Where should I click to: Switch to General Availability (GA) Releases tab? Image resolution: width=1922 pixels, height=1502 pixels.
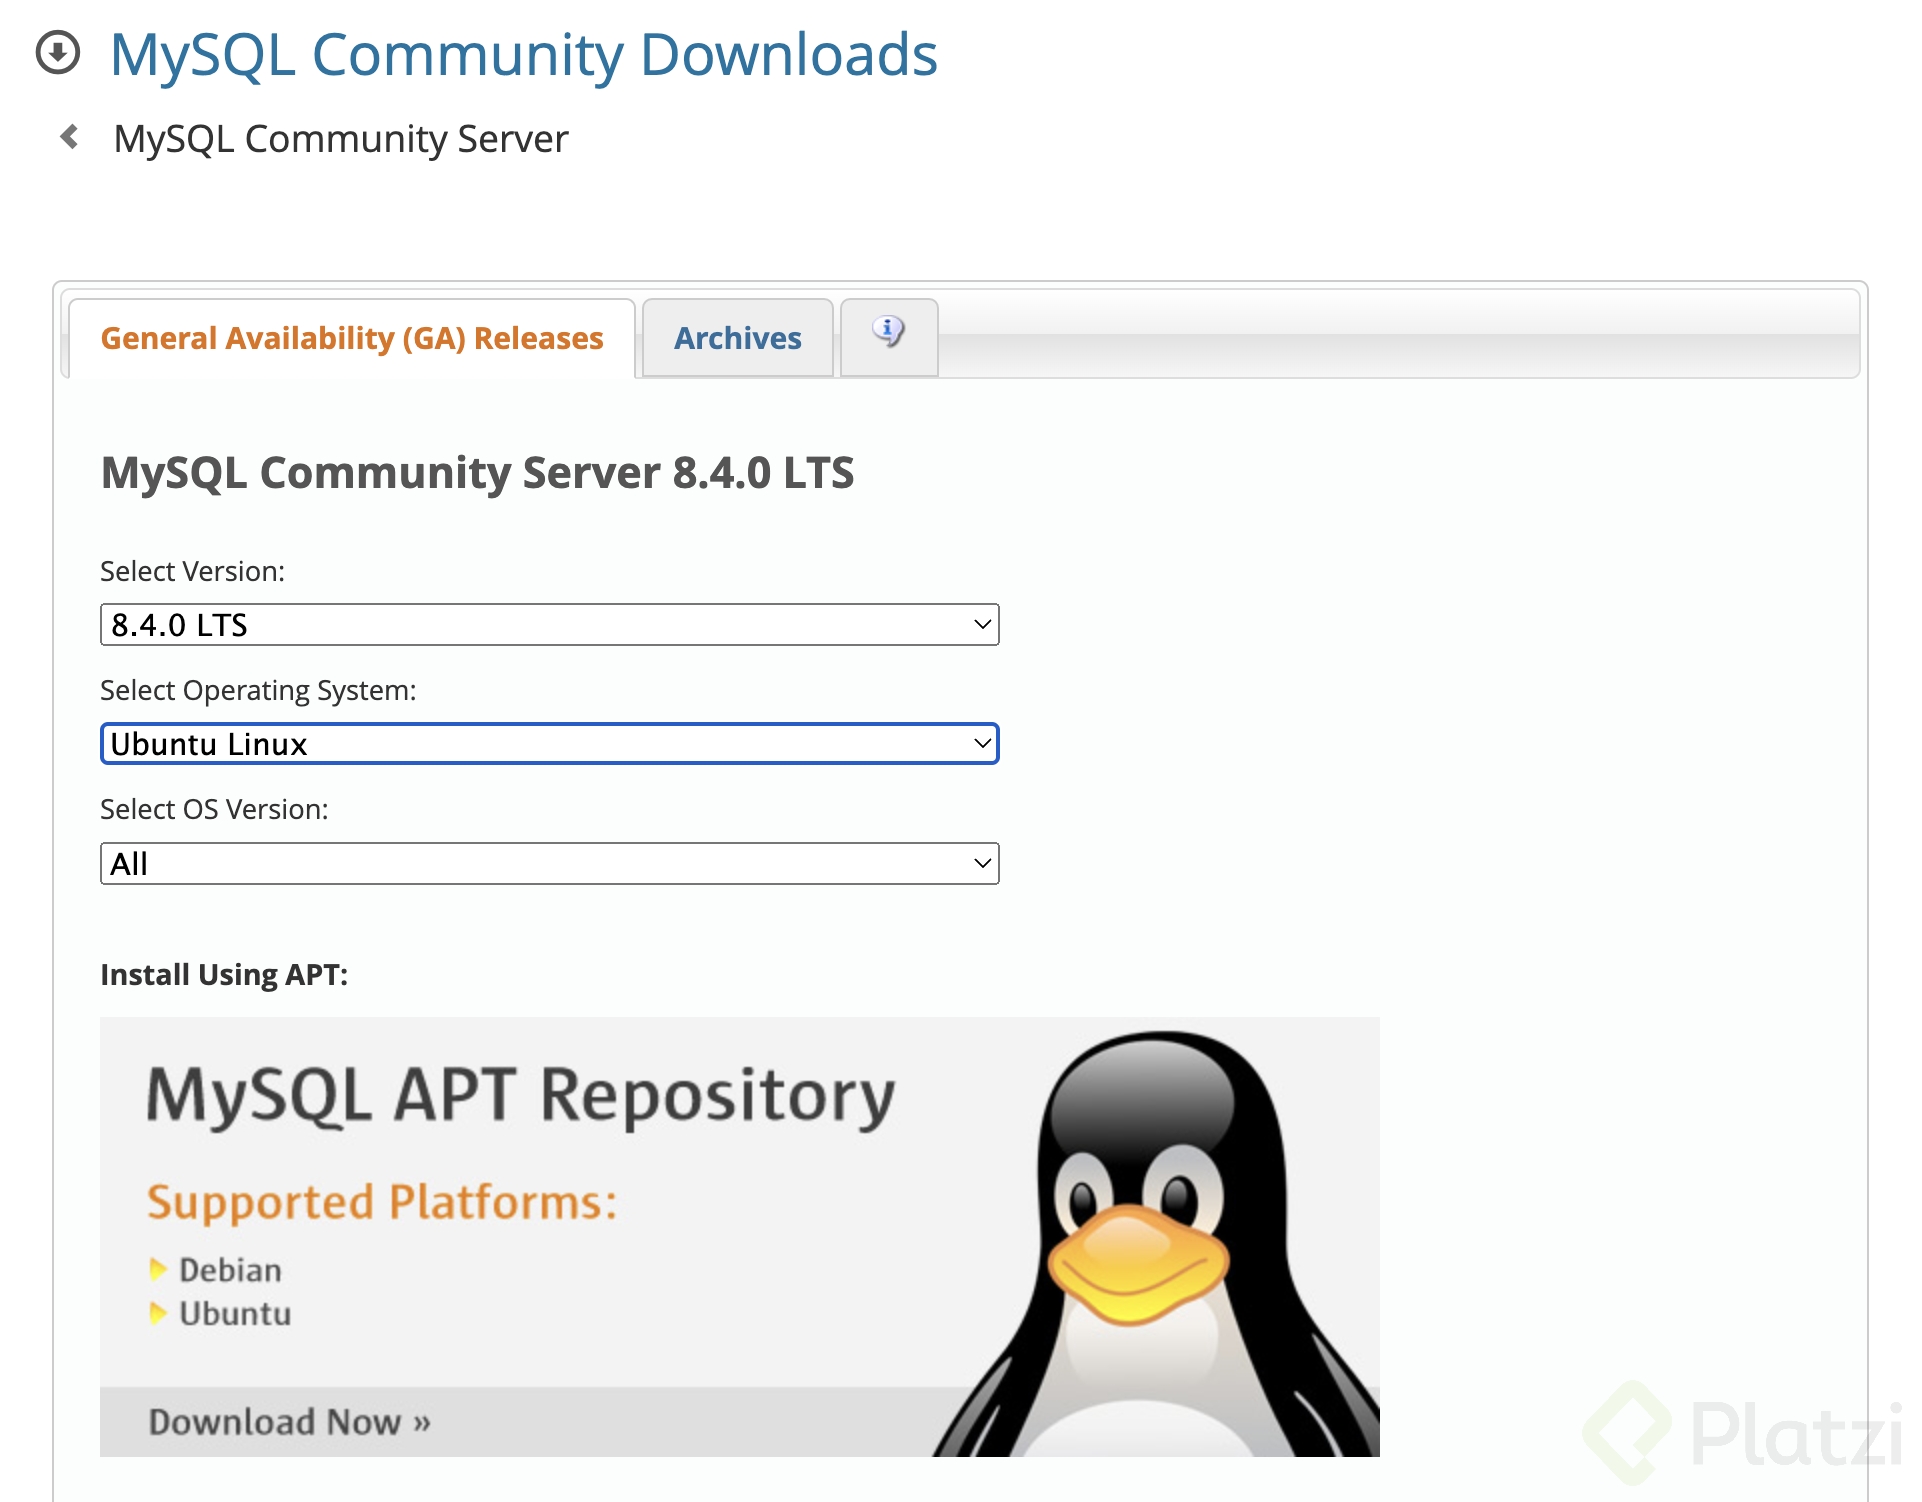[352, 338]
